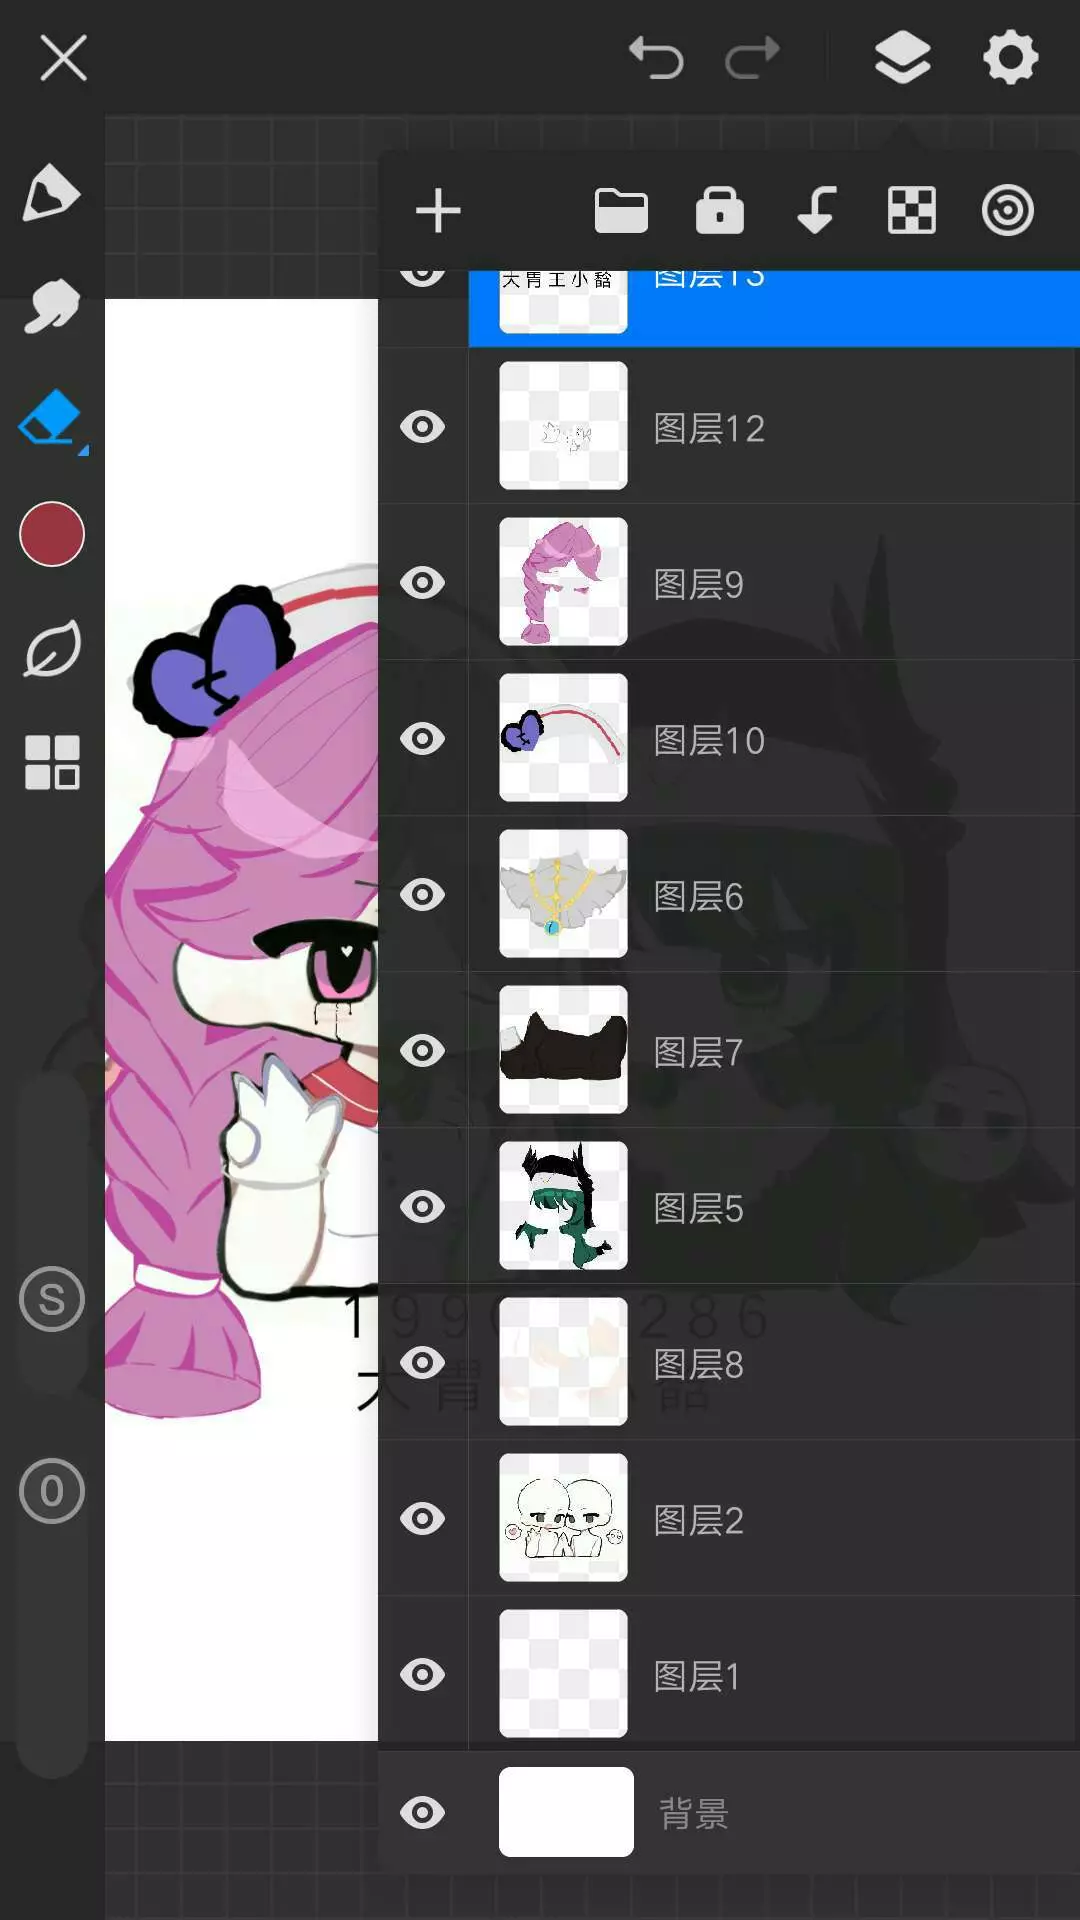
Task: Open the grid tools panel icon
Action: click(x=52, y=763)
